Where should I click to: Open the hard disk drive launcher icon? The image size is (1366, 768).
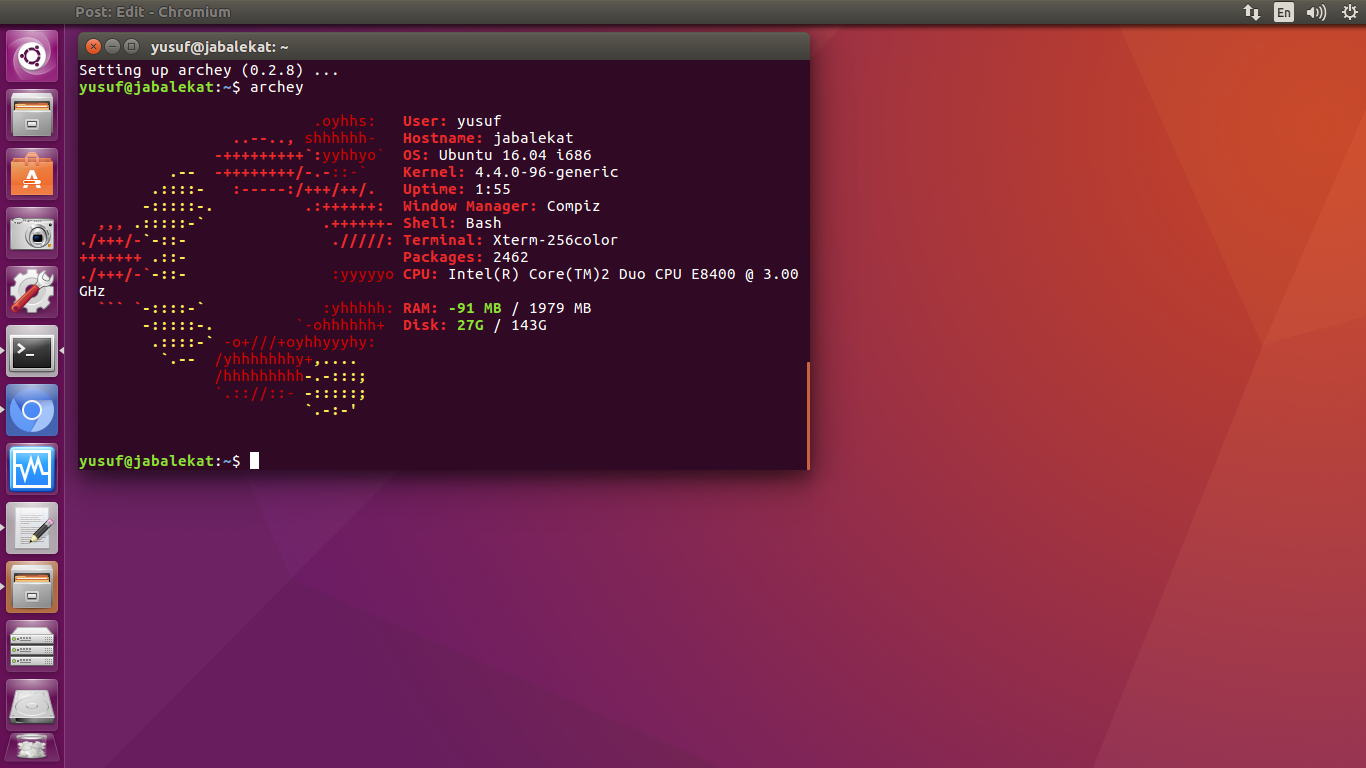pyautogui.click(x=32, y=705)
